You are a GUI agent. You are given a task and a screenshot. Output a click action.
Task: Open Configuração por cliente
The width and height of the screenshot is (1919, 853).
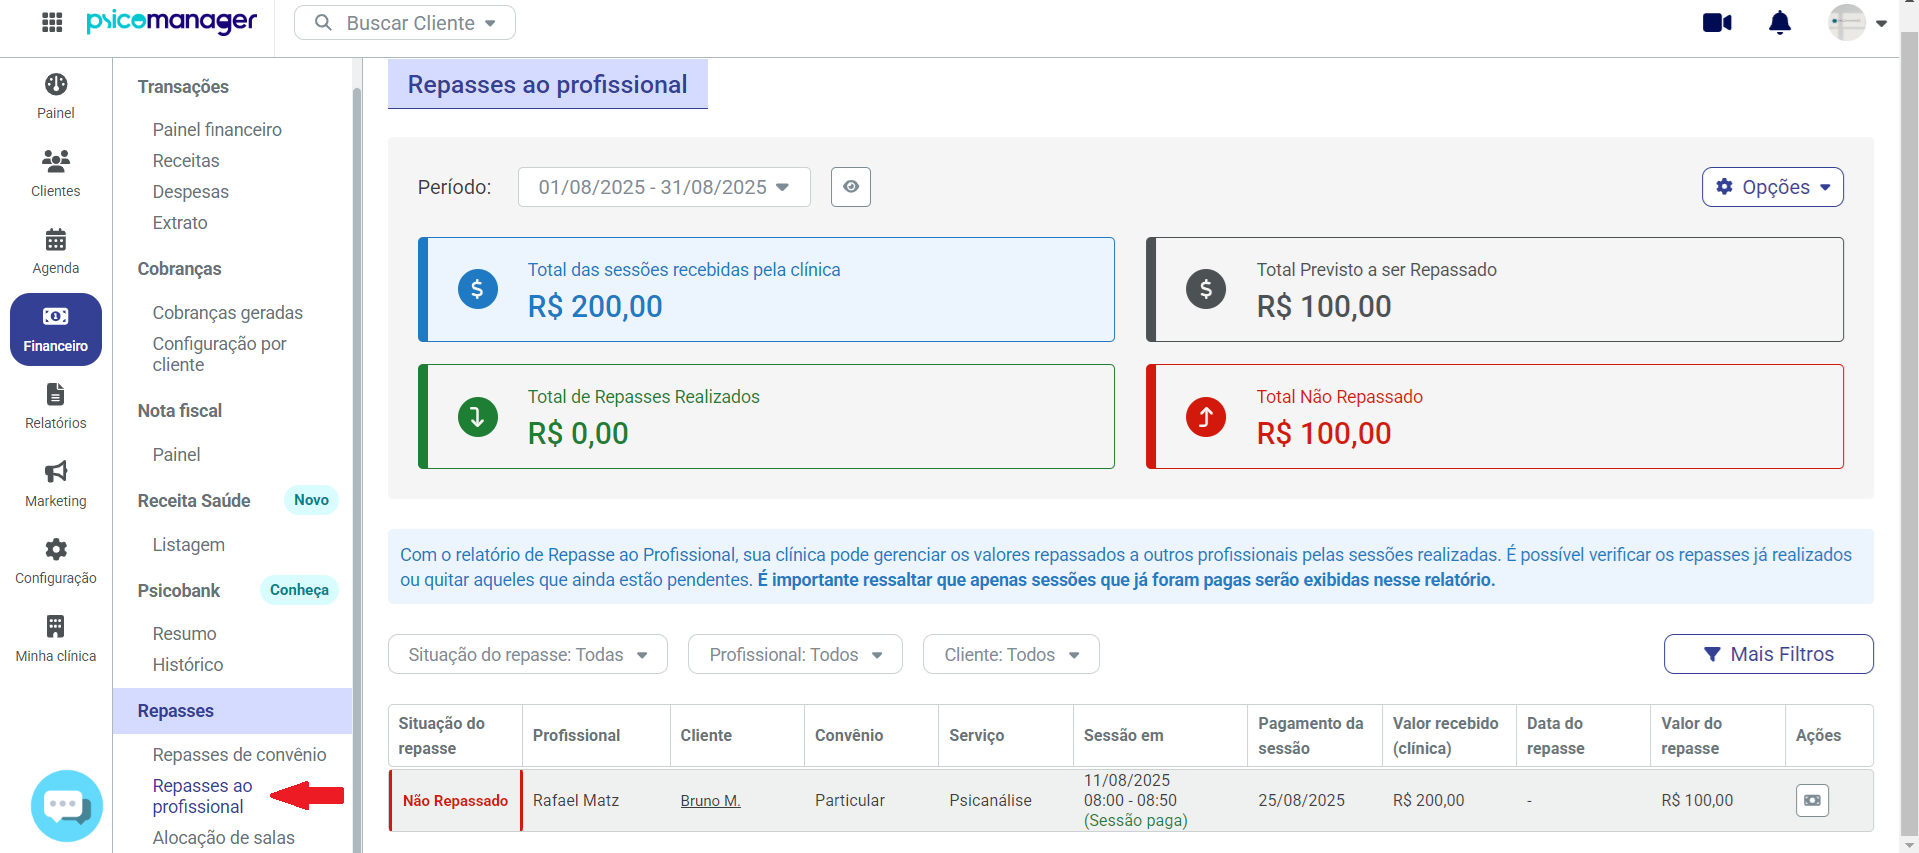point(220,354)
